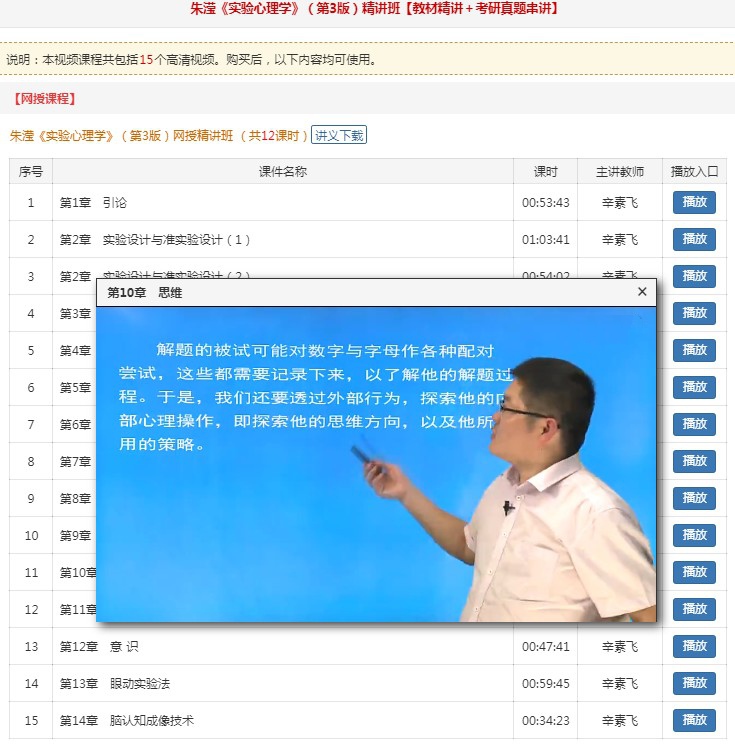This screenshot has height=752, width=735.
Task: Play the lesson in row 3
Action: coord(694,276)
